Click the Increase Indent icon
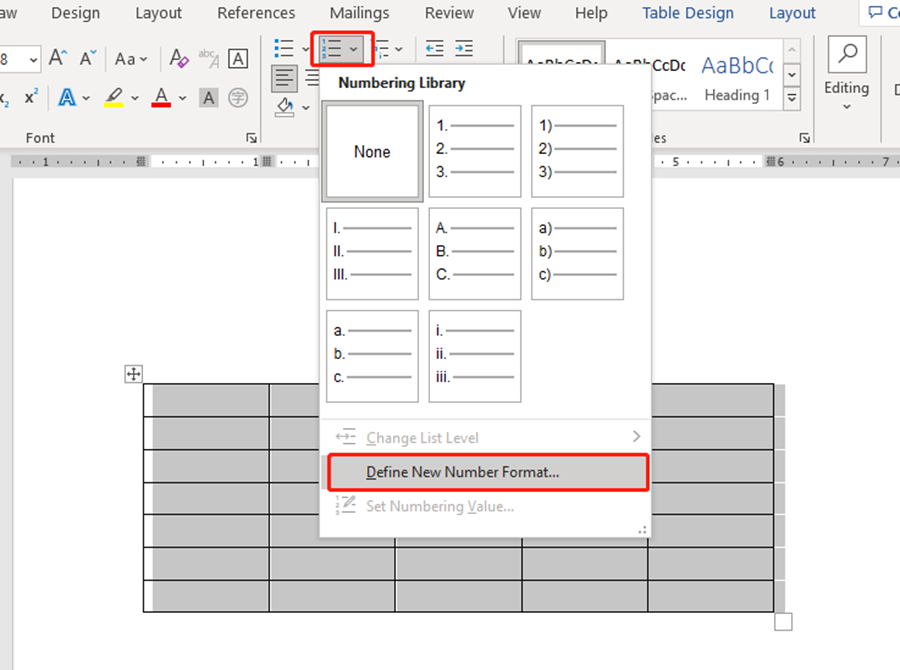Image resolution: width=900 pixels, height=670 pixels. tap(464, 49)
